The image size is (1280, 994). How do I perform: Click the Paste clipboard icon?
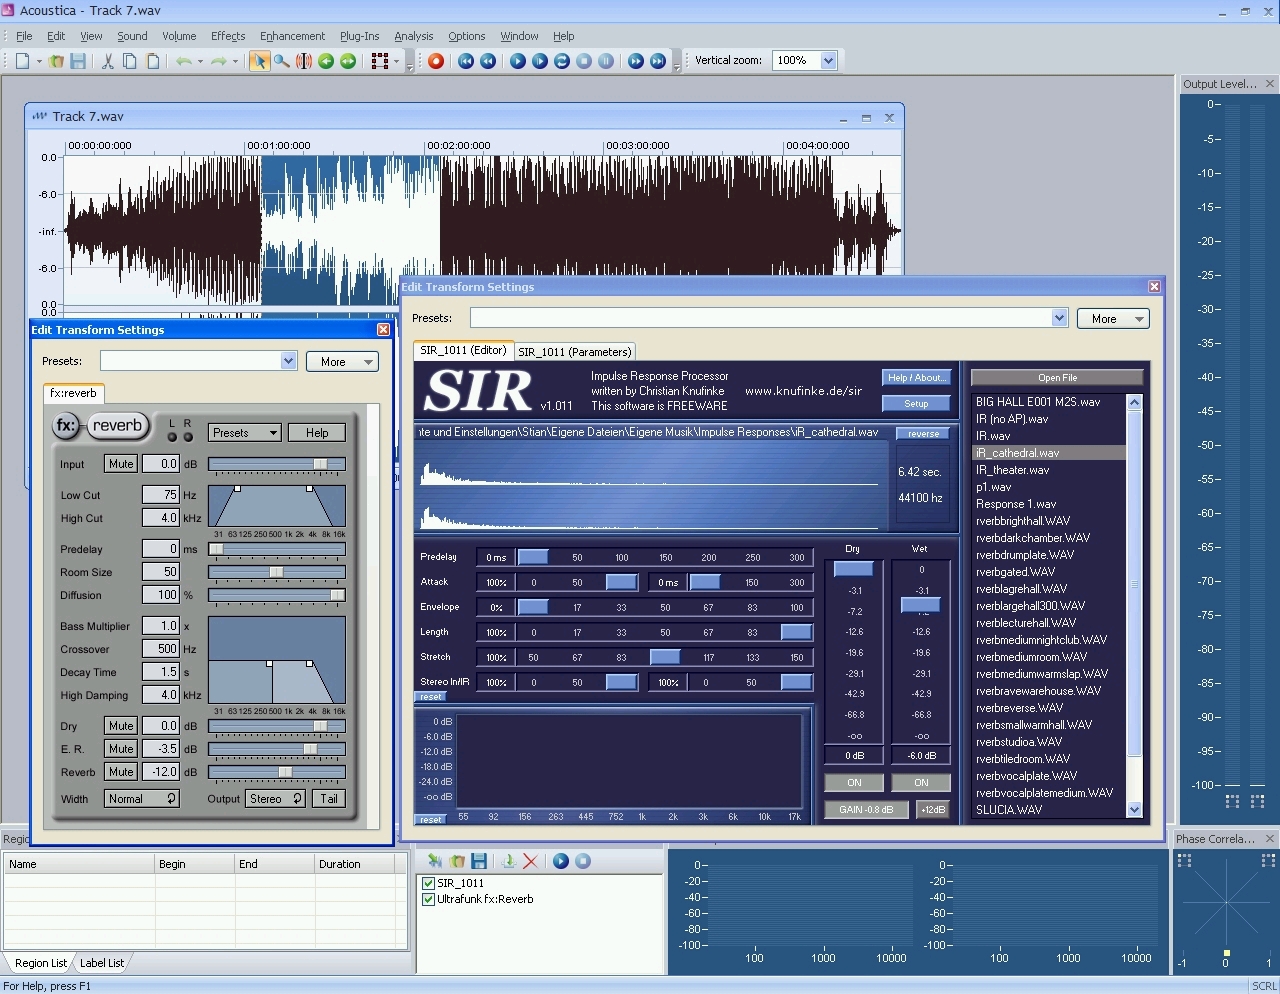pyautogui.click(x=153, y=61)
